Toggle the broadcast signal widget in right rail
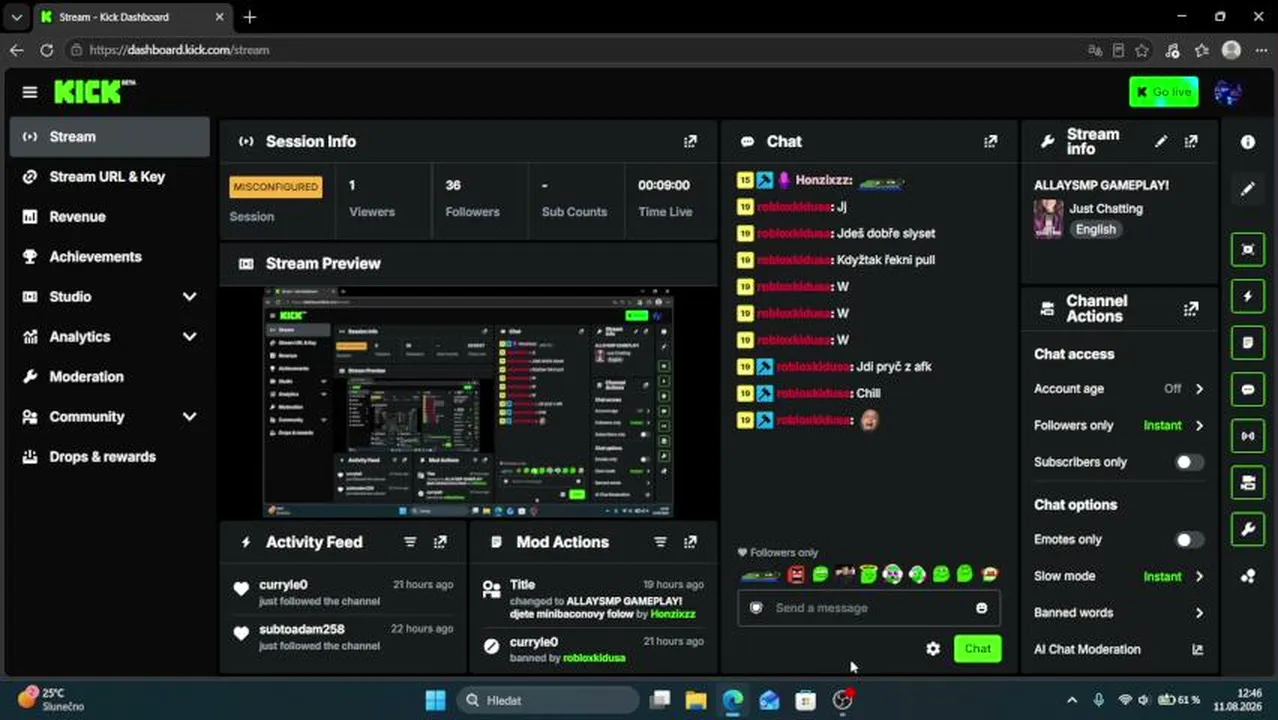Image resolution: width=1278 pixels, height=720 pixels. pyautogui.click(x=1248, y=436)
